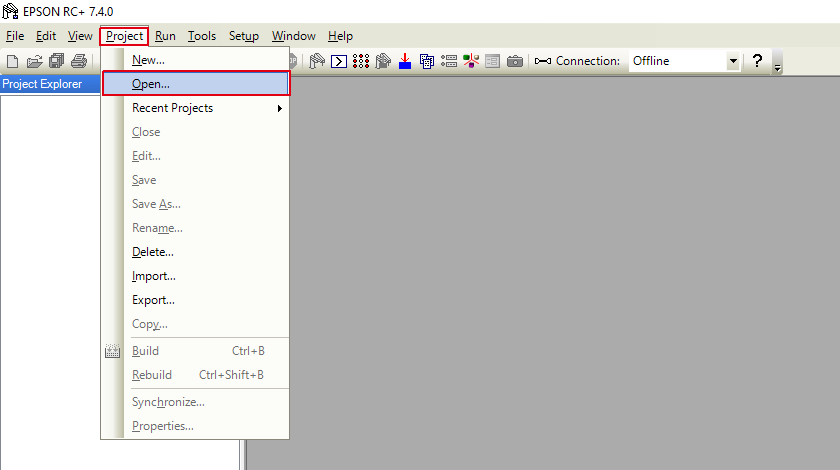Expand the Recent Projects submenu arrow

coord(280,108)
